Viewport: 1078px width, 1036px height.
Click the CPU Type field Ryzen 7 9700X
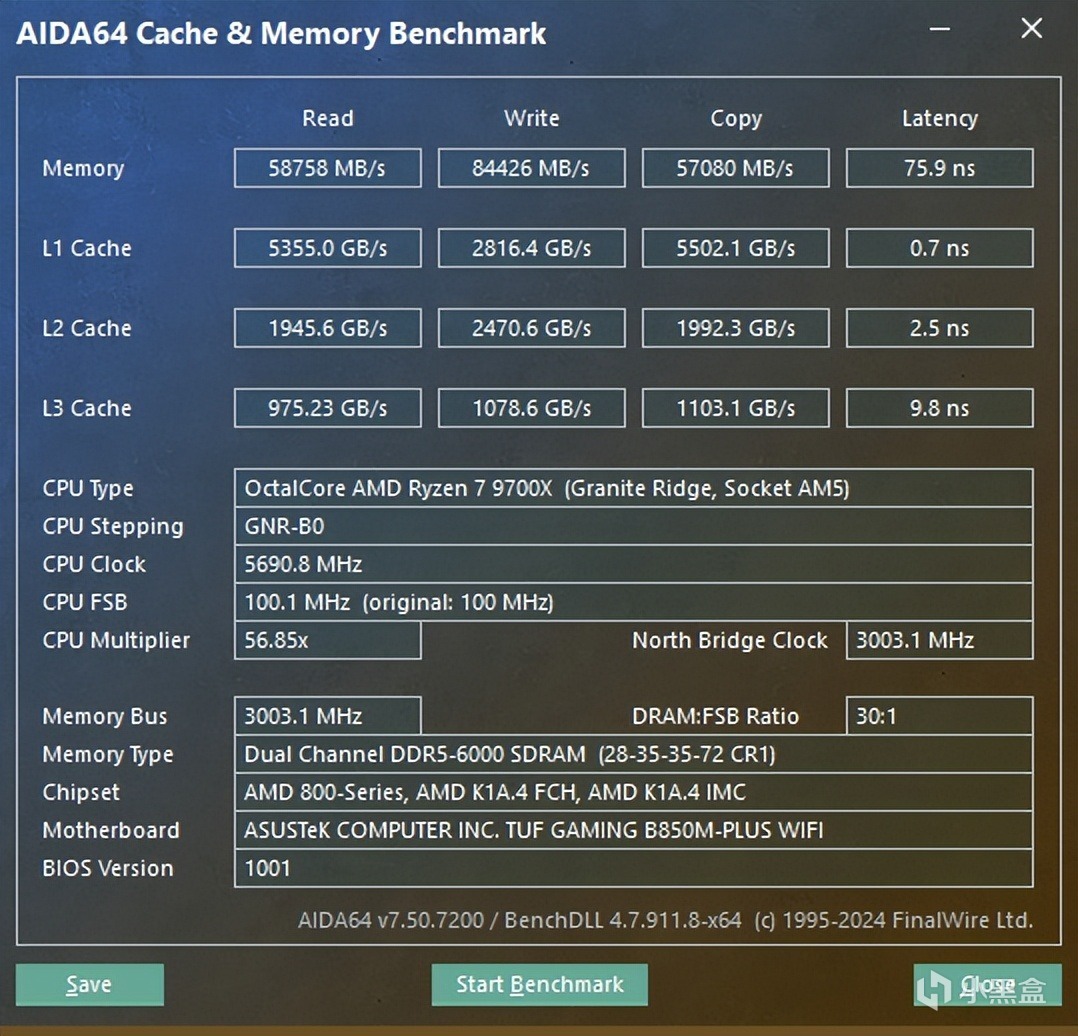tap(633, 488)
